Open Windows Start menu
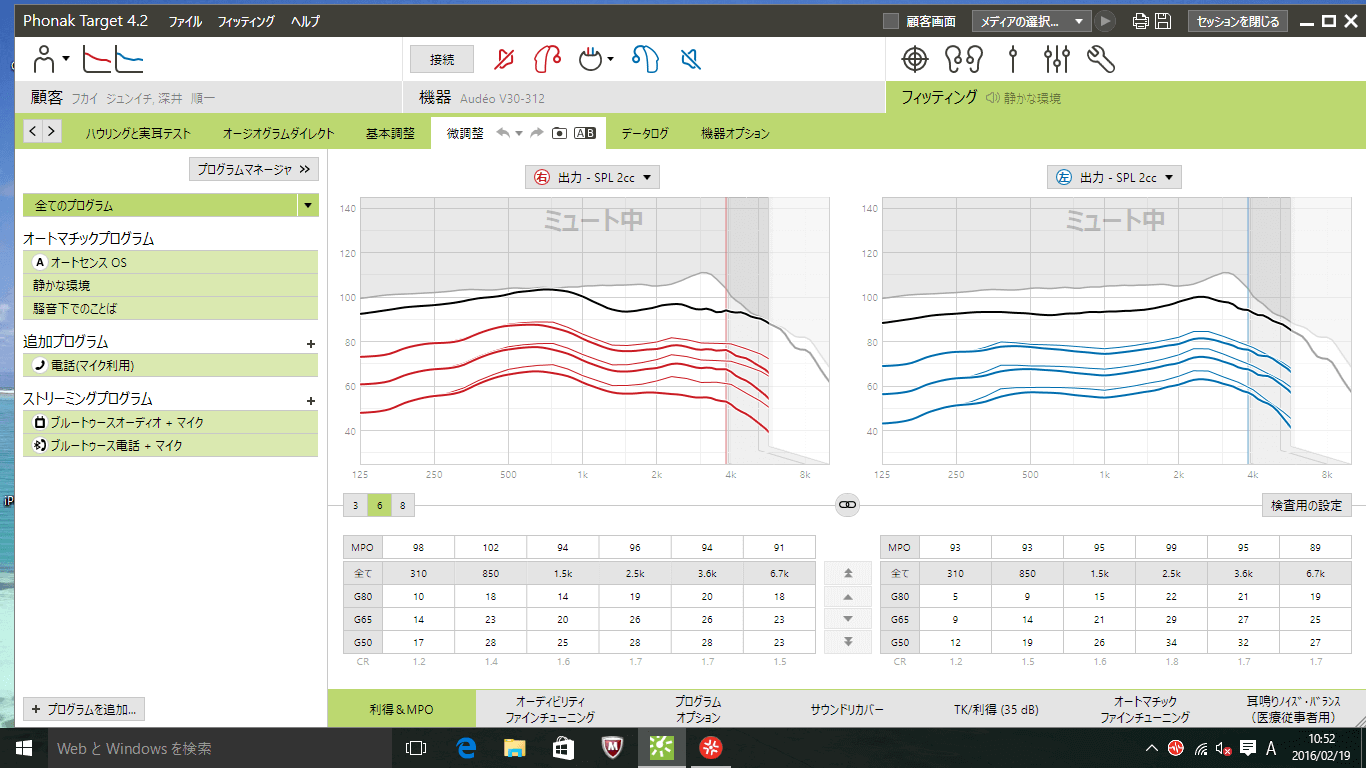The height and width of the screenshot is (768, 1366). pyautogui.click(x=24, y=747)
